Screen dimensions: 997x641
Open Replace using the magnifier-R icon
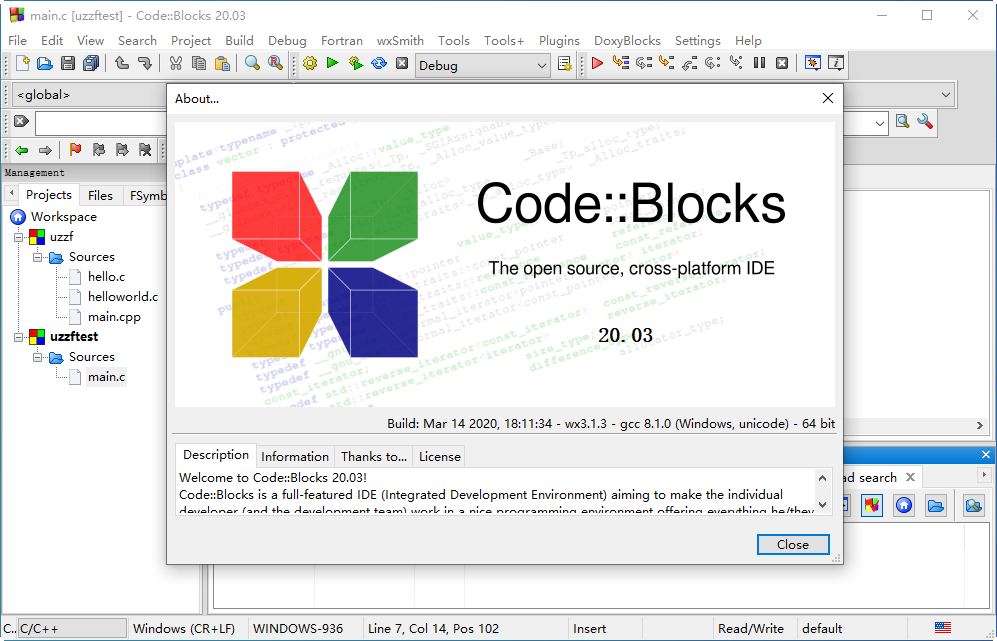275,63
